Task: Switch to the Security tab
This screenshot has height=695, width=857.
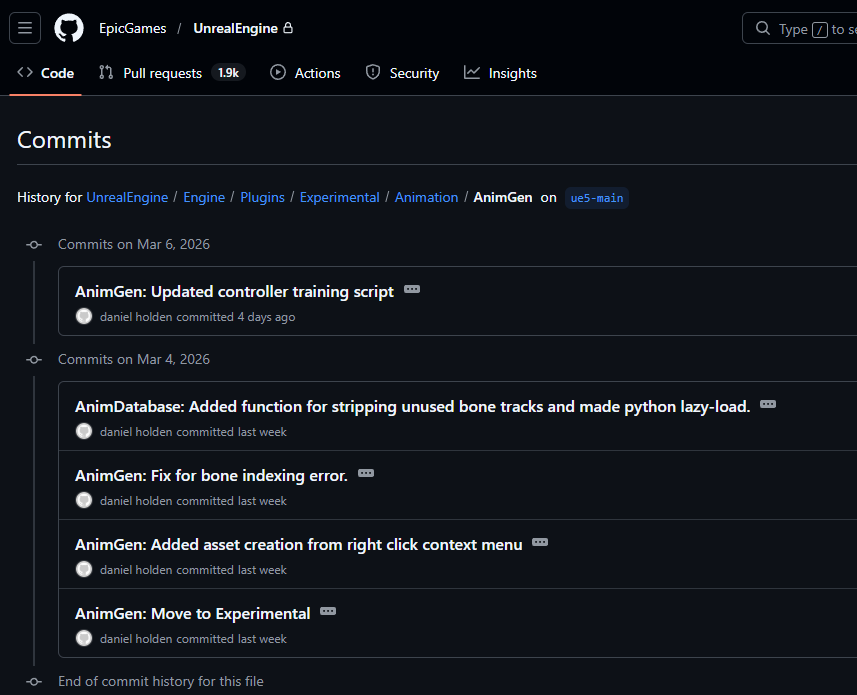Action: (402, 73)
